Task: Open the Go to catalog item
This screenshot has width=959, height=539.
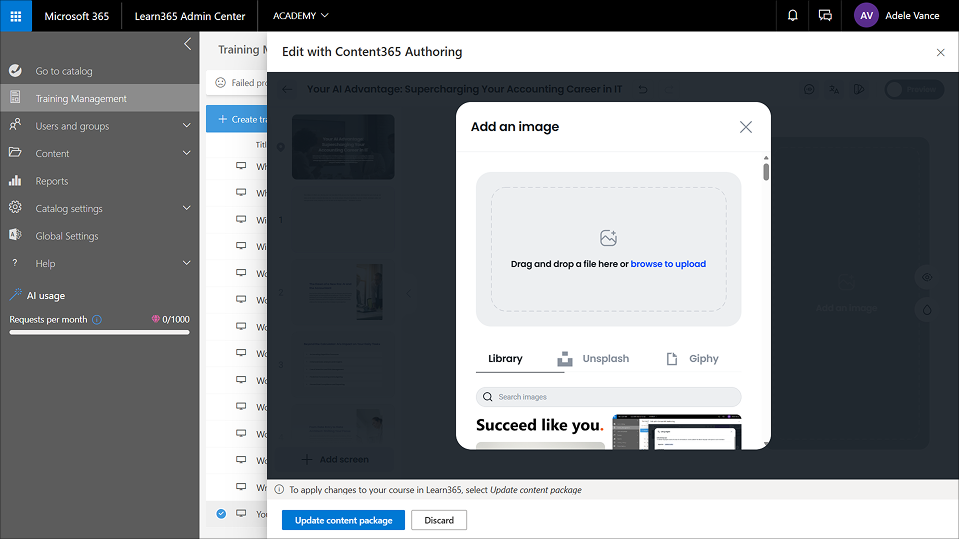Action: (63, 71)
